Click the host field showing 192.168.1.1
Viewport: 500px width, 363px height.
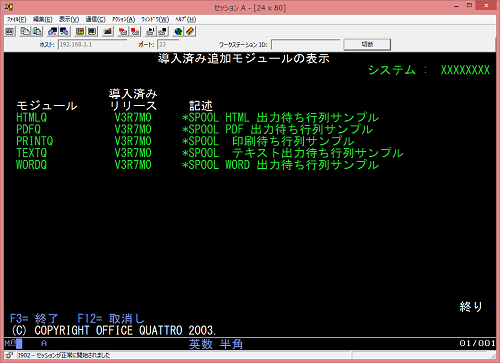(92, 44)
